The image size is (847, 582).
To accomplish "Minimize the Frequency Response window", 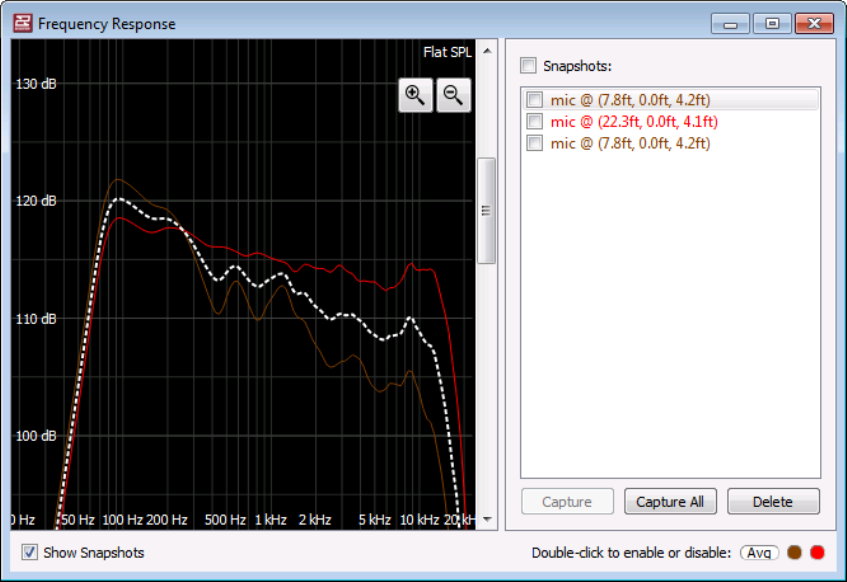I will (x=730, y=24).
